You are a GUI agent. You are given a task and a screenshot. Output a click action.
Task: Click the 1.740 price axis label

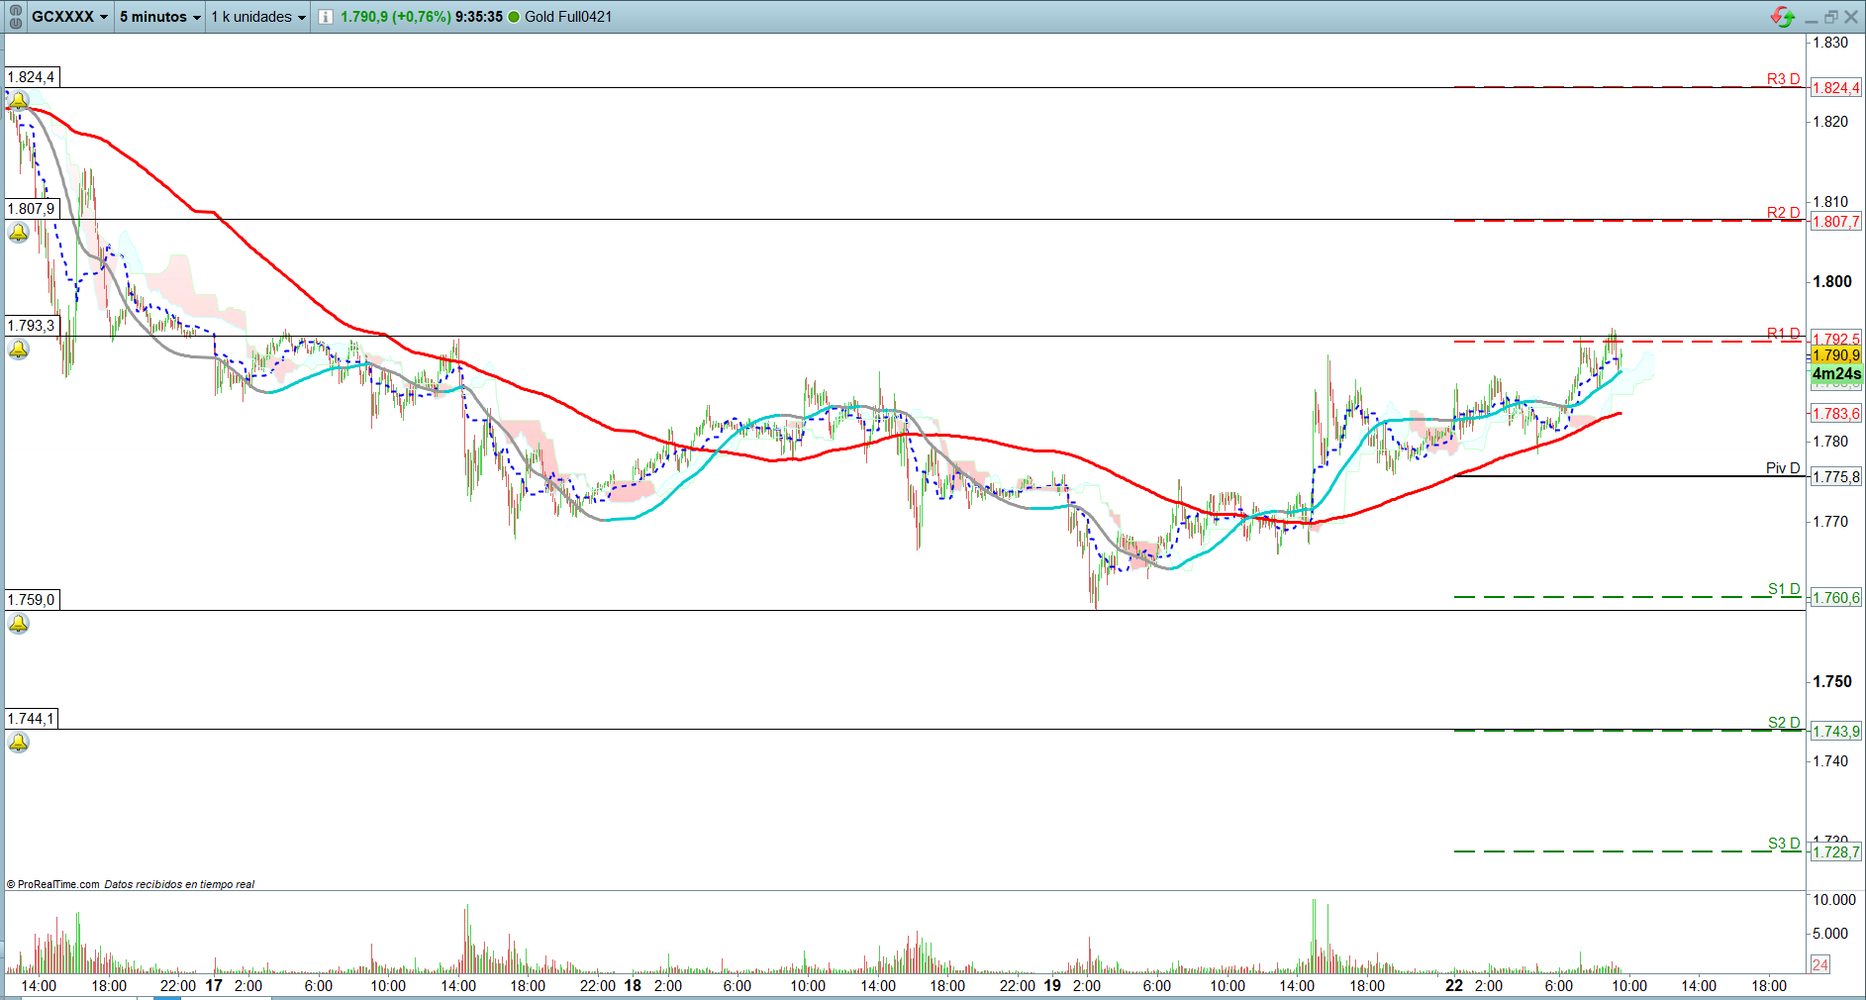[x=1831, y=761]
